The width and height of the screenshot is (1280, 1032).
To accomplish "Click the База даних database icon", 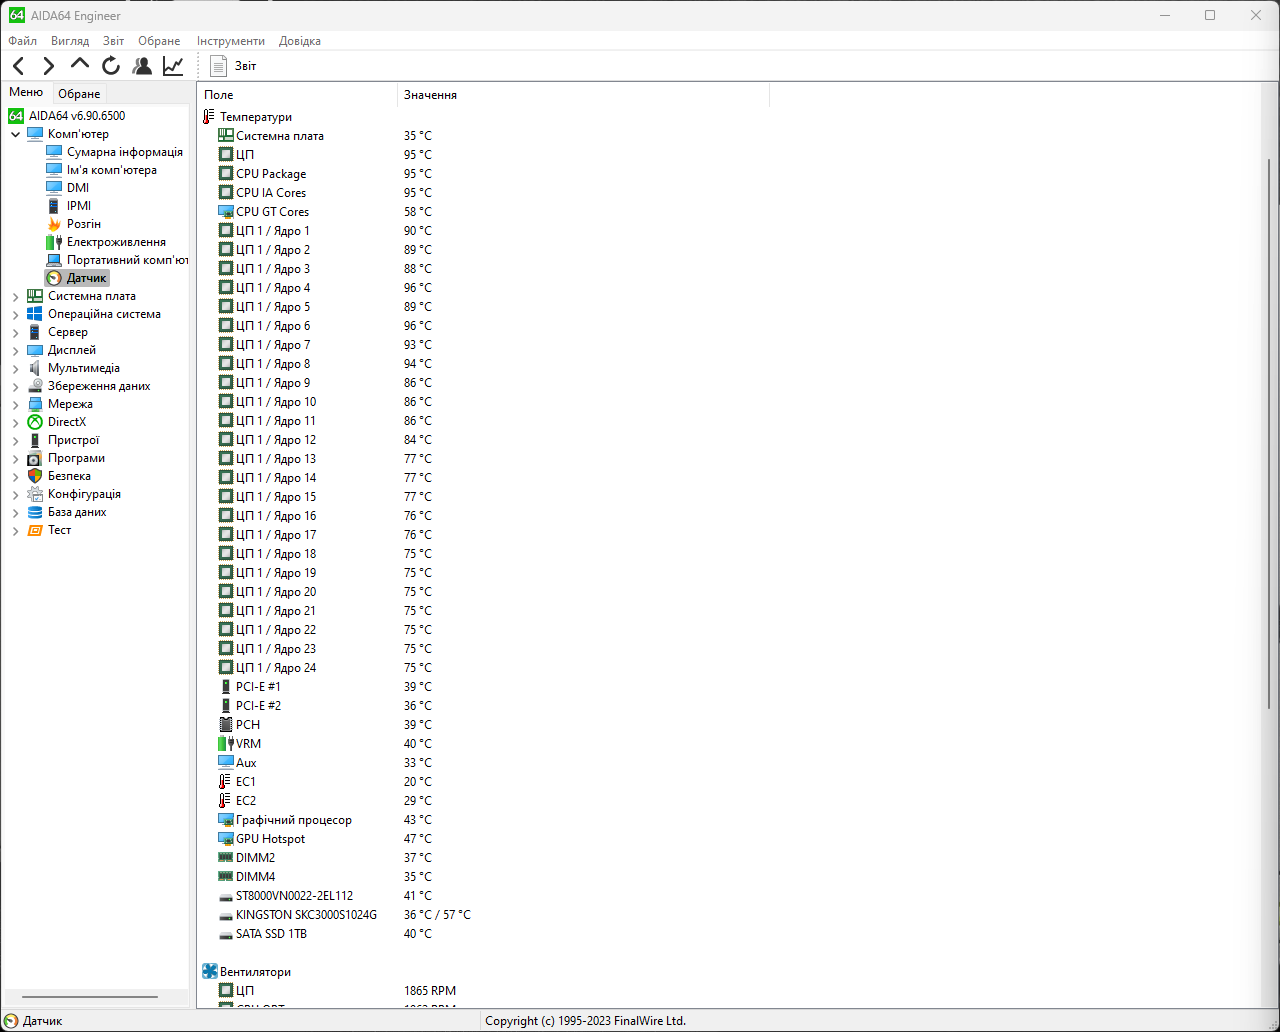I will [35, 512].
